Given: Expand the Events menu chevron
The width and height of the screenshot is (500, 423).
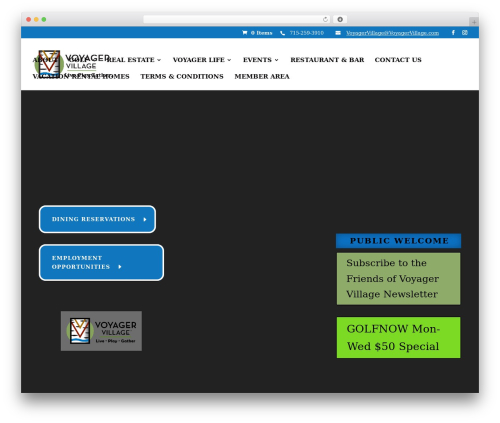Looking at the screenshot, I should 276,60.
